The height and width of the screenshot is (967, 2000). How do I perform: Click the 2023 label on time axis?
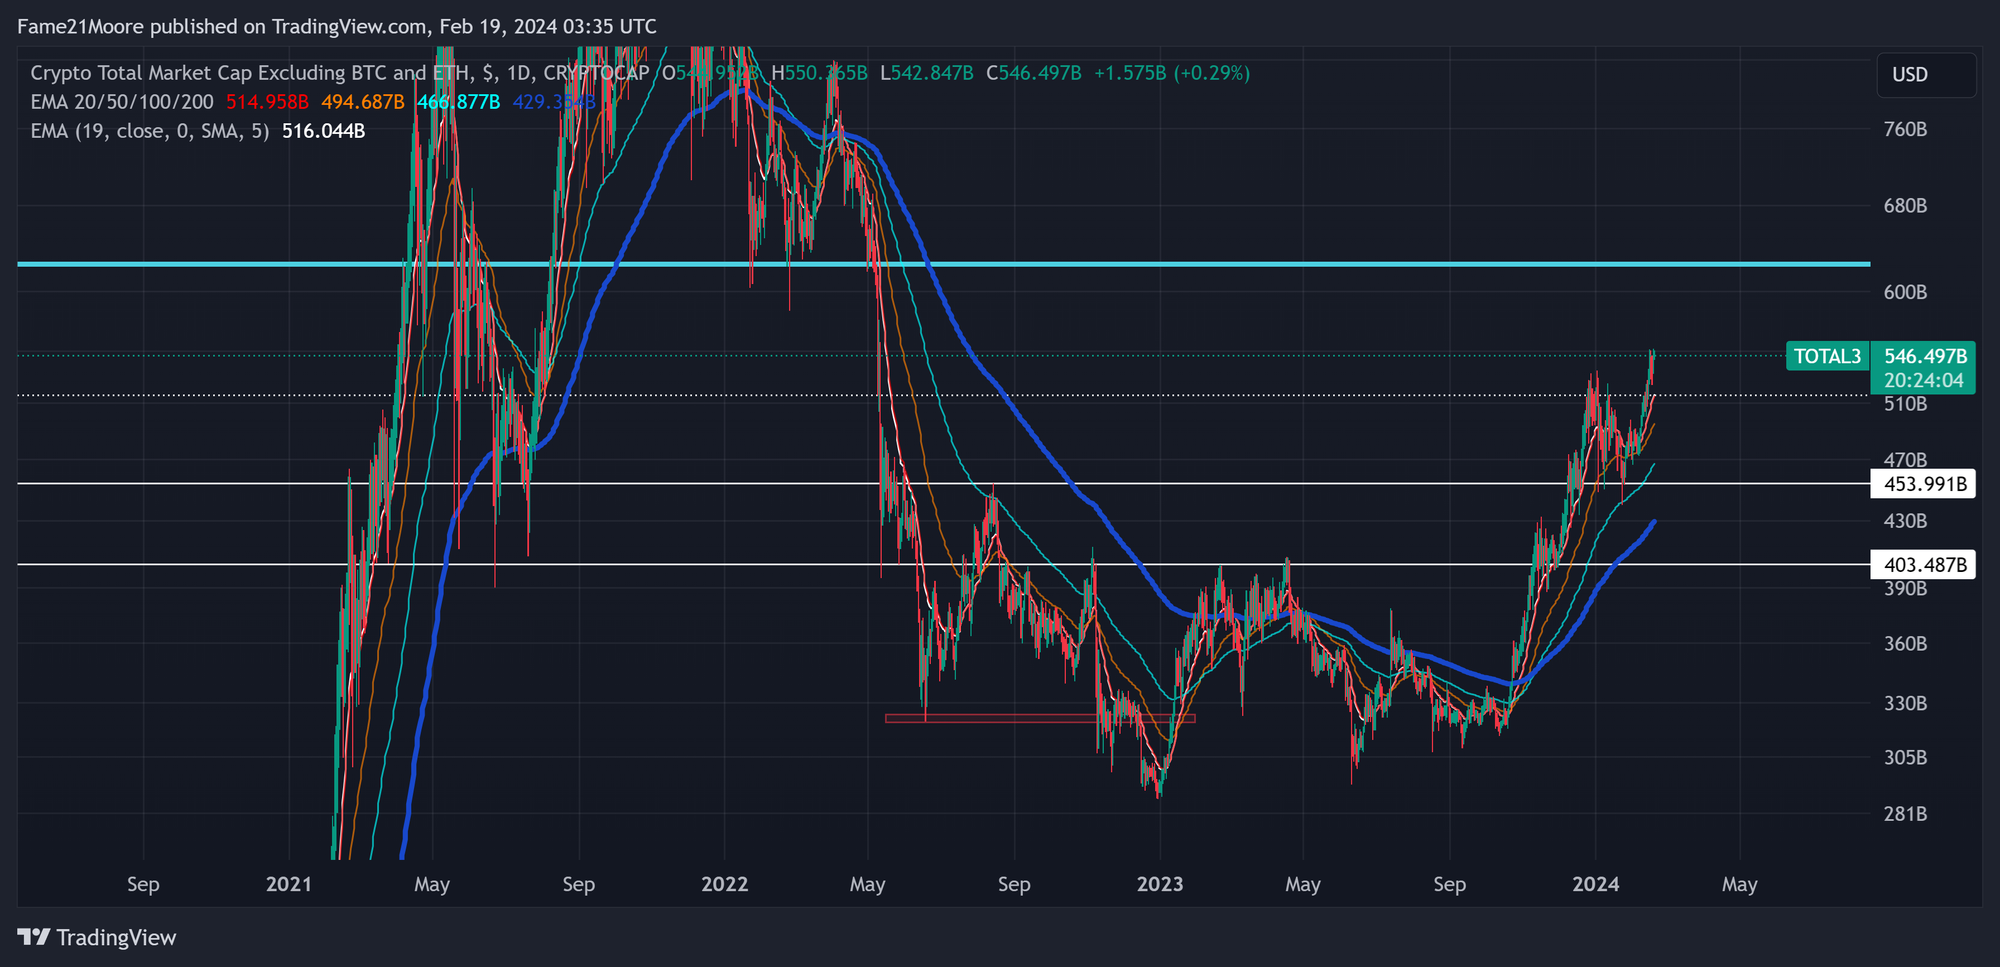[1160, 884]
